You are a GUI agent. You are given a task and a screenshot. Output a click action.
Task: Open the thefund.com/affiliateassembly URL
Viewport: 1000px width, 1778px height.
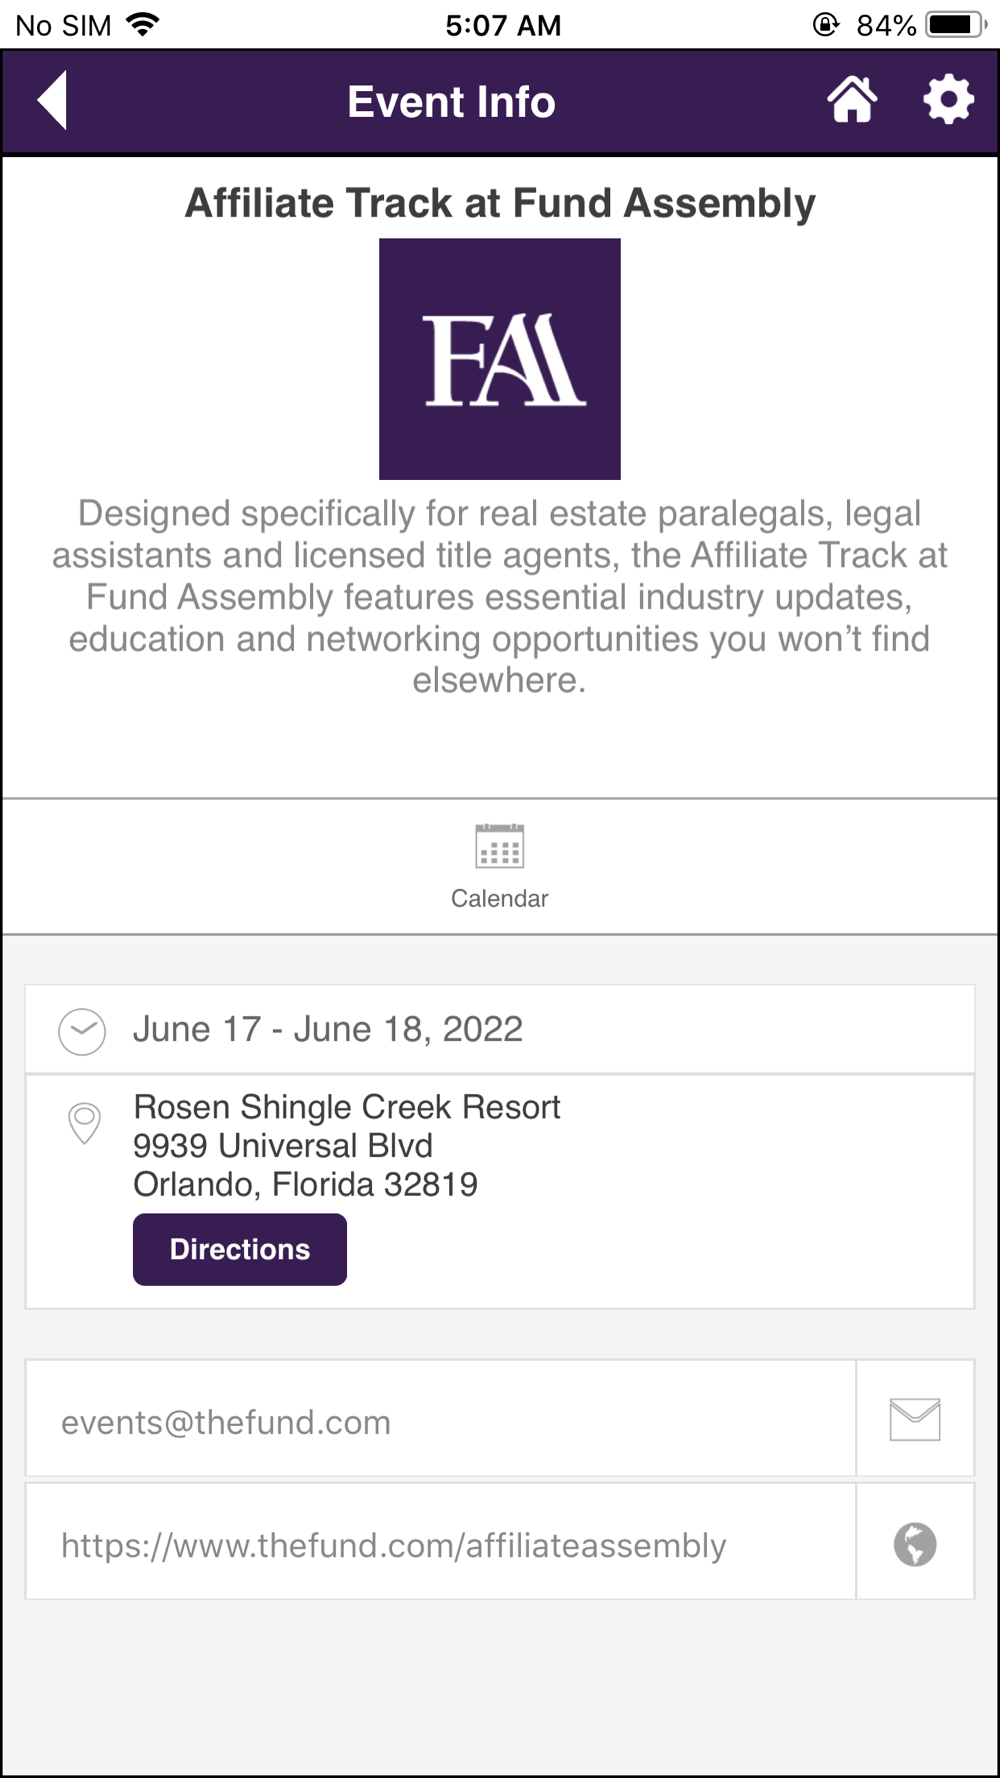click(x=393, y=1546)
